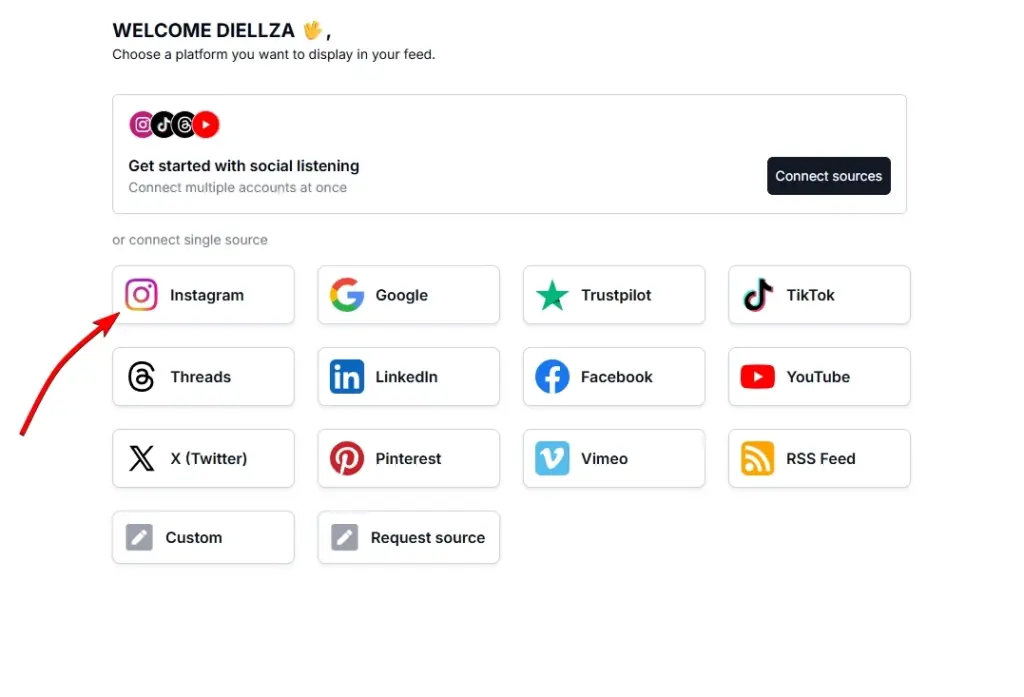
Task: Select the YouTube source icon
Action: tap(756, 377)
